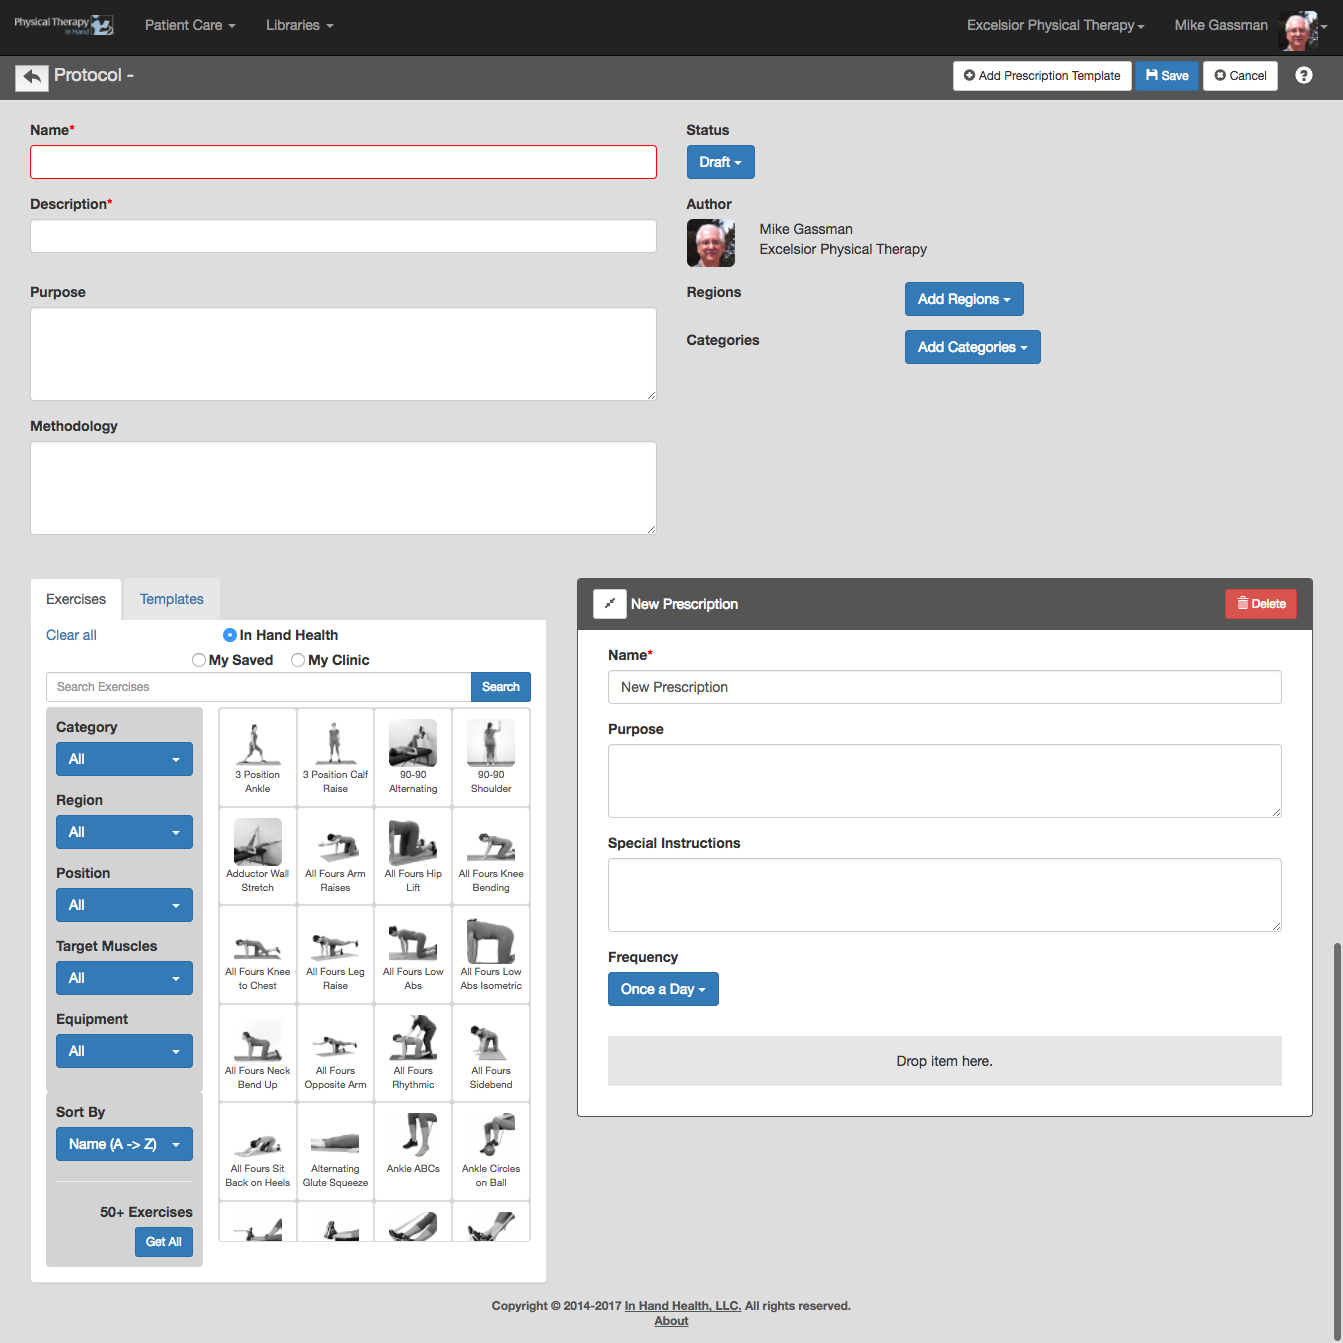Click the back arrow beside Protocol

tap(32, 77)
